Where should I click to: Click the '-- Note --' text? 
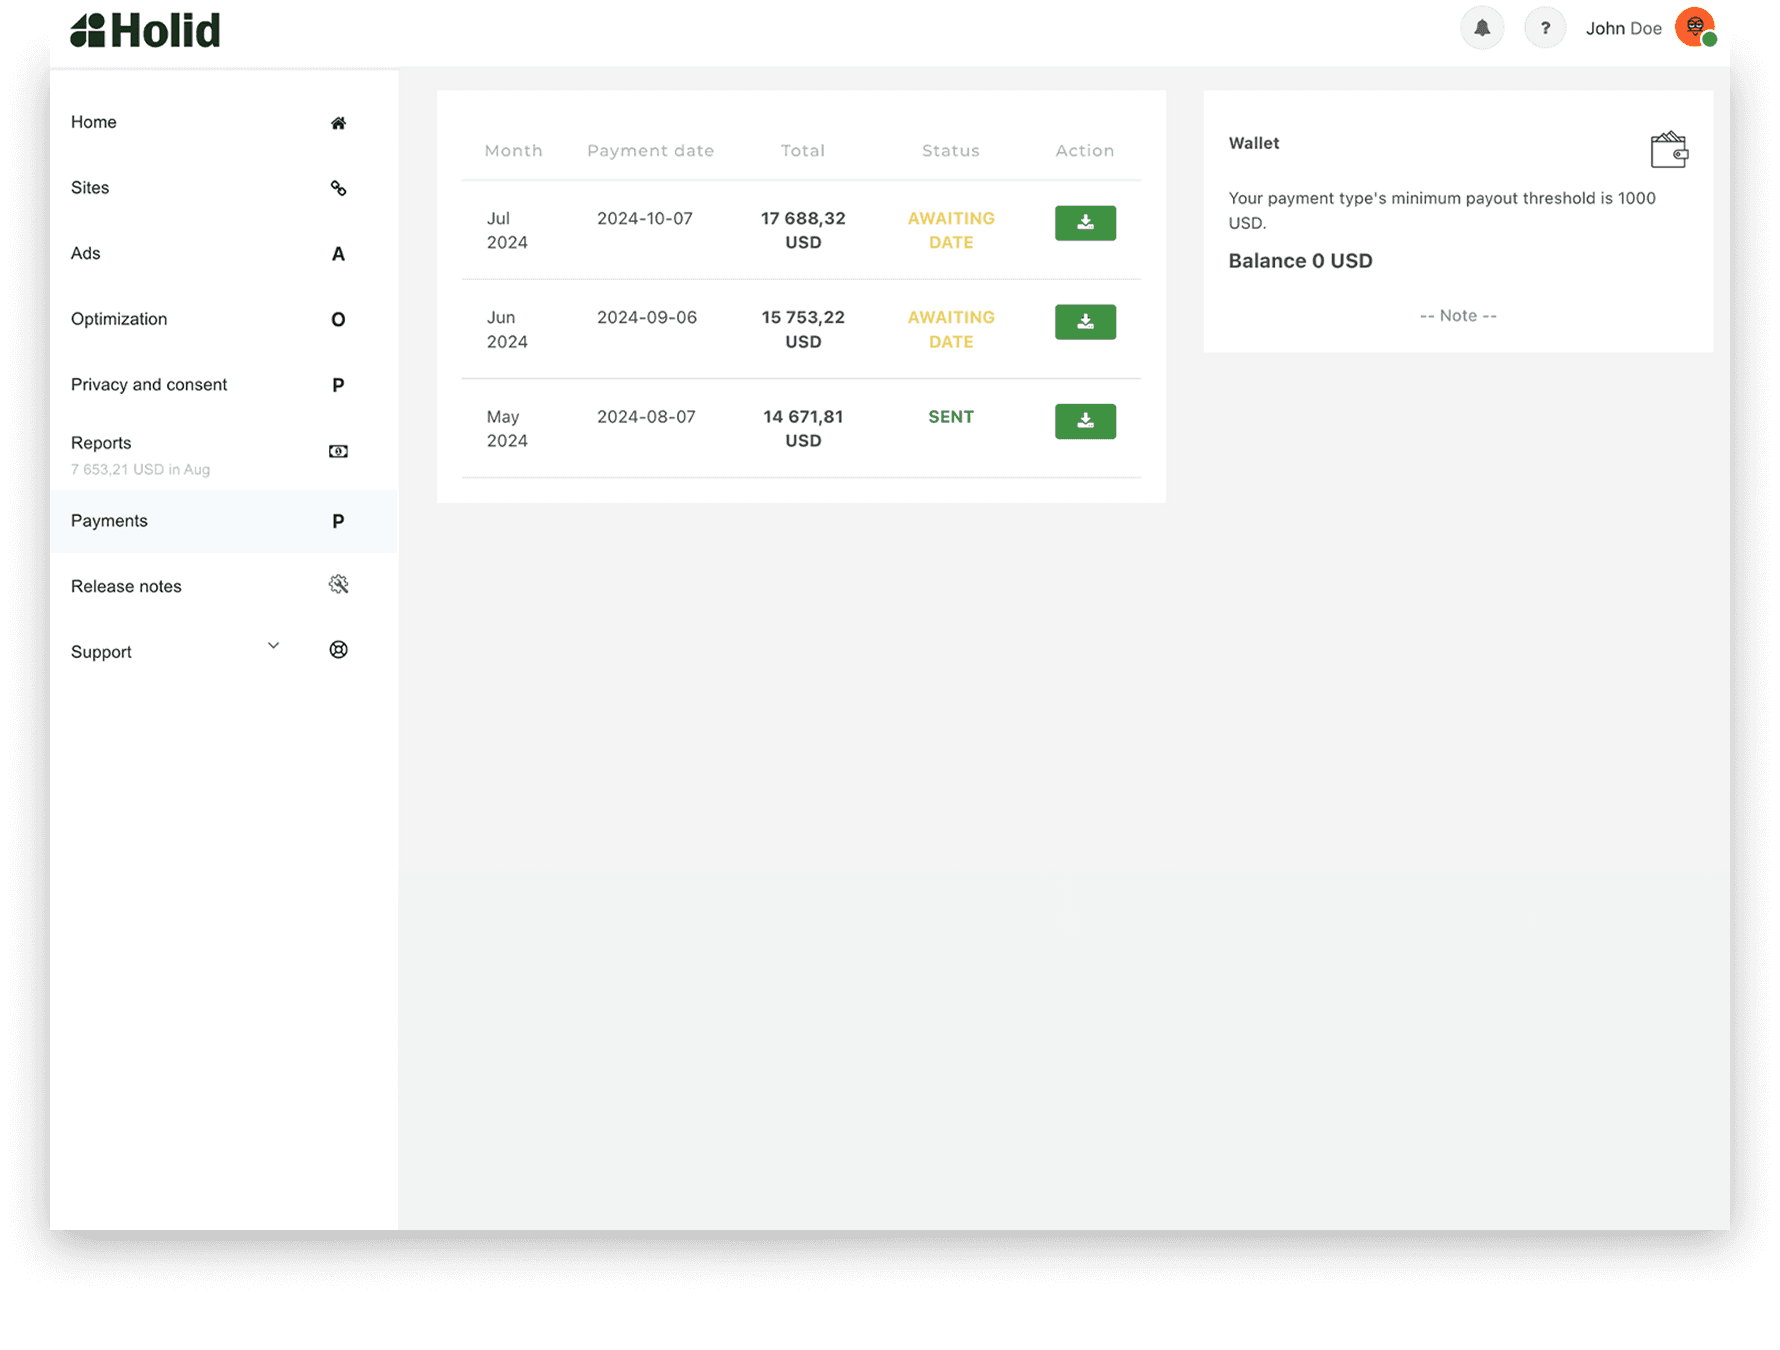(1458, 315)
